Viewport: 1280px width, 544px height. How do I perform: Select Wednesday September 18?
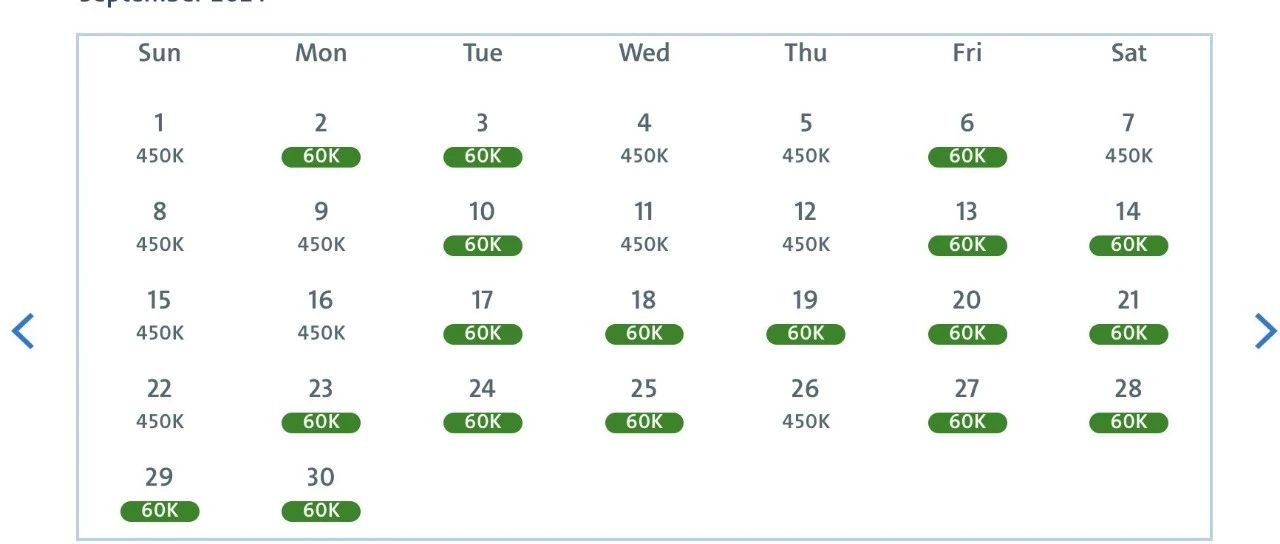coord(644,316)
